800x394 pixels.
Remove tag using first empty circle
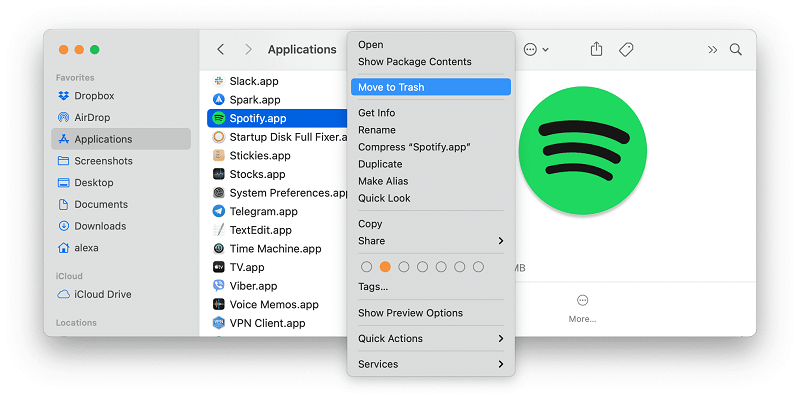click(x=366, y=267)
